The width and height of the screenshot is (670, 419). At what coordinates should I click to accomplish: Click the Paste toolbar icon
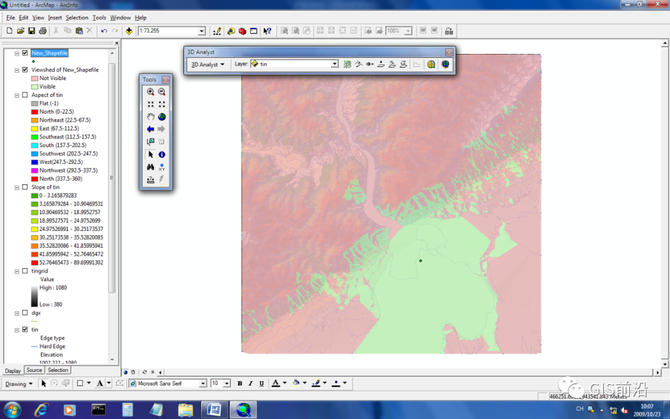point(79,31)
